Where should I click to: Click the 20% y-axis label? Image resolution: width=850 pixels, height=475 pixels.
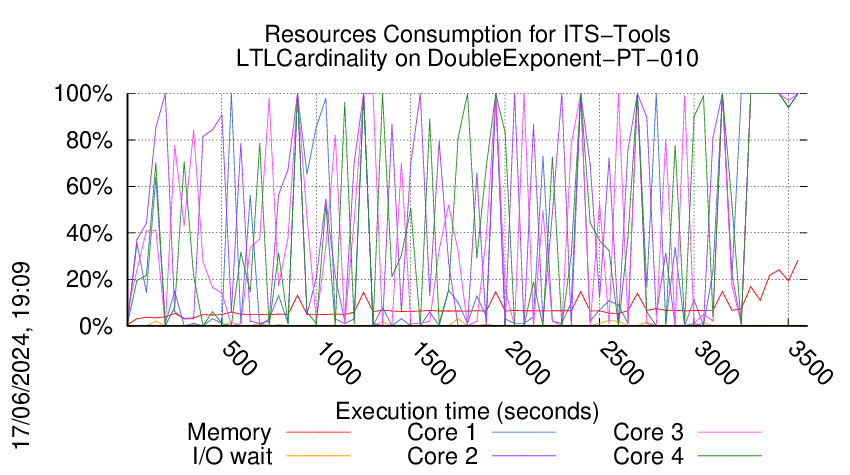point(89,280)
